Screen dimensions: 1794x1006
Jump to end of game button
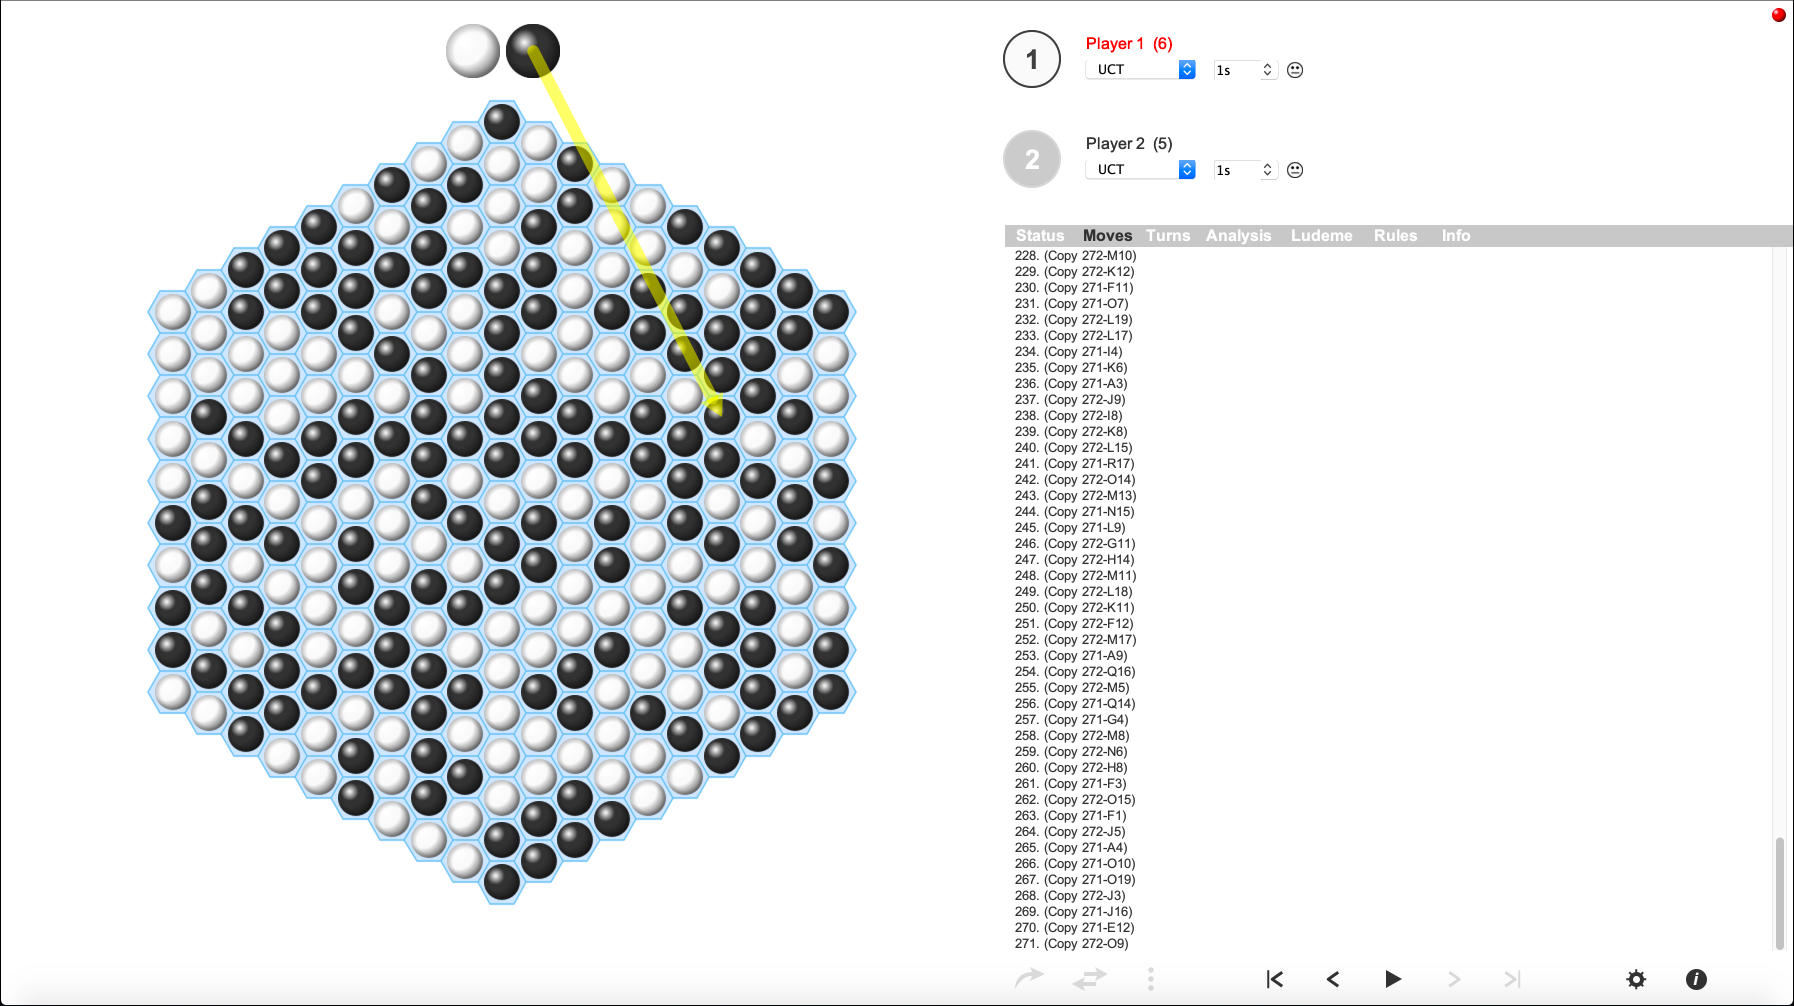(x=1513, y=979)
